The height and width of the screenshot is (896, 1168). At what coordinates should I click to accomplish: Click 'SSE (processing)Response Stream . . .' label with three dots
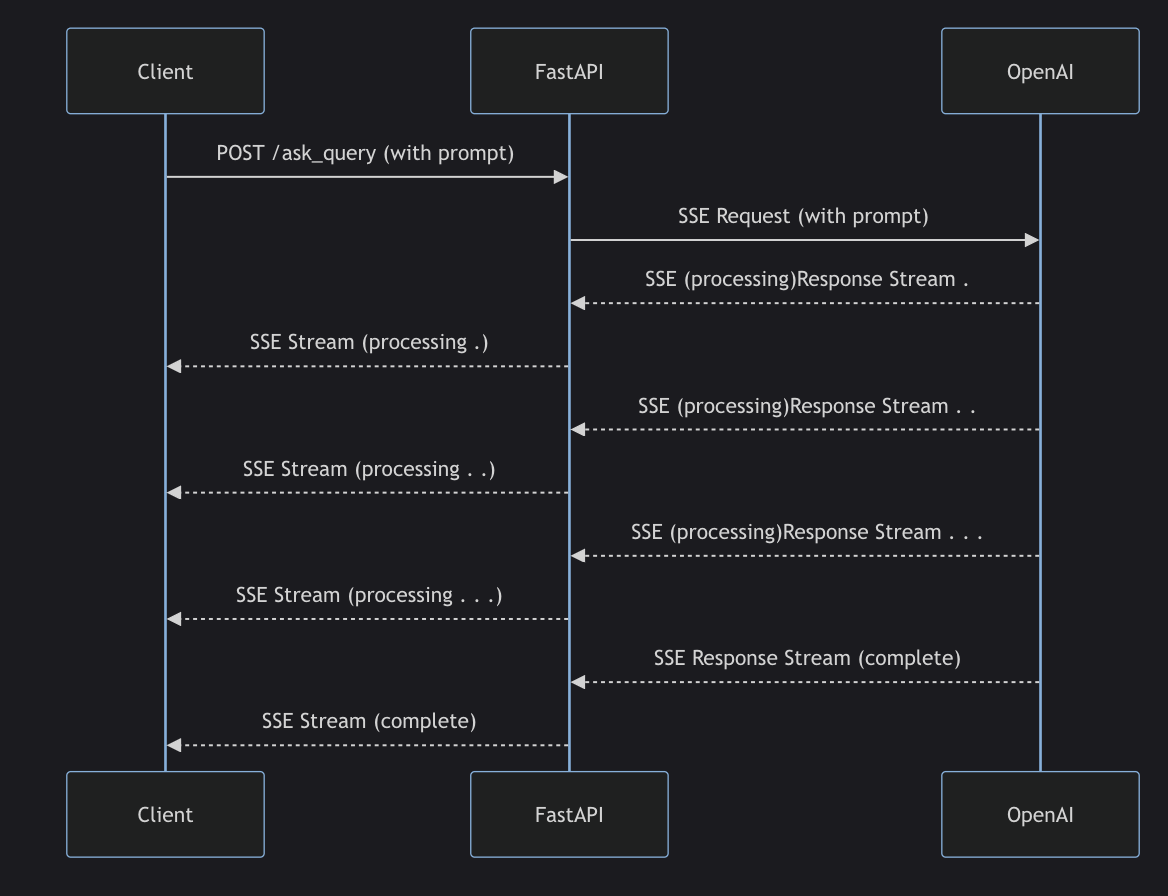(806, 532)
